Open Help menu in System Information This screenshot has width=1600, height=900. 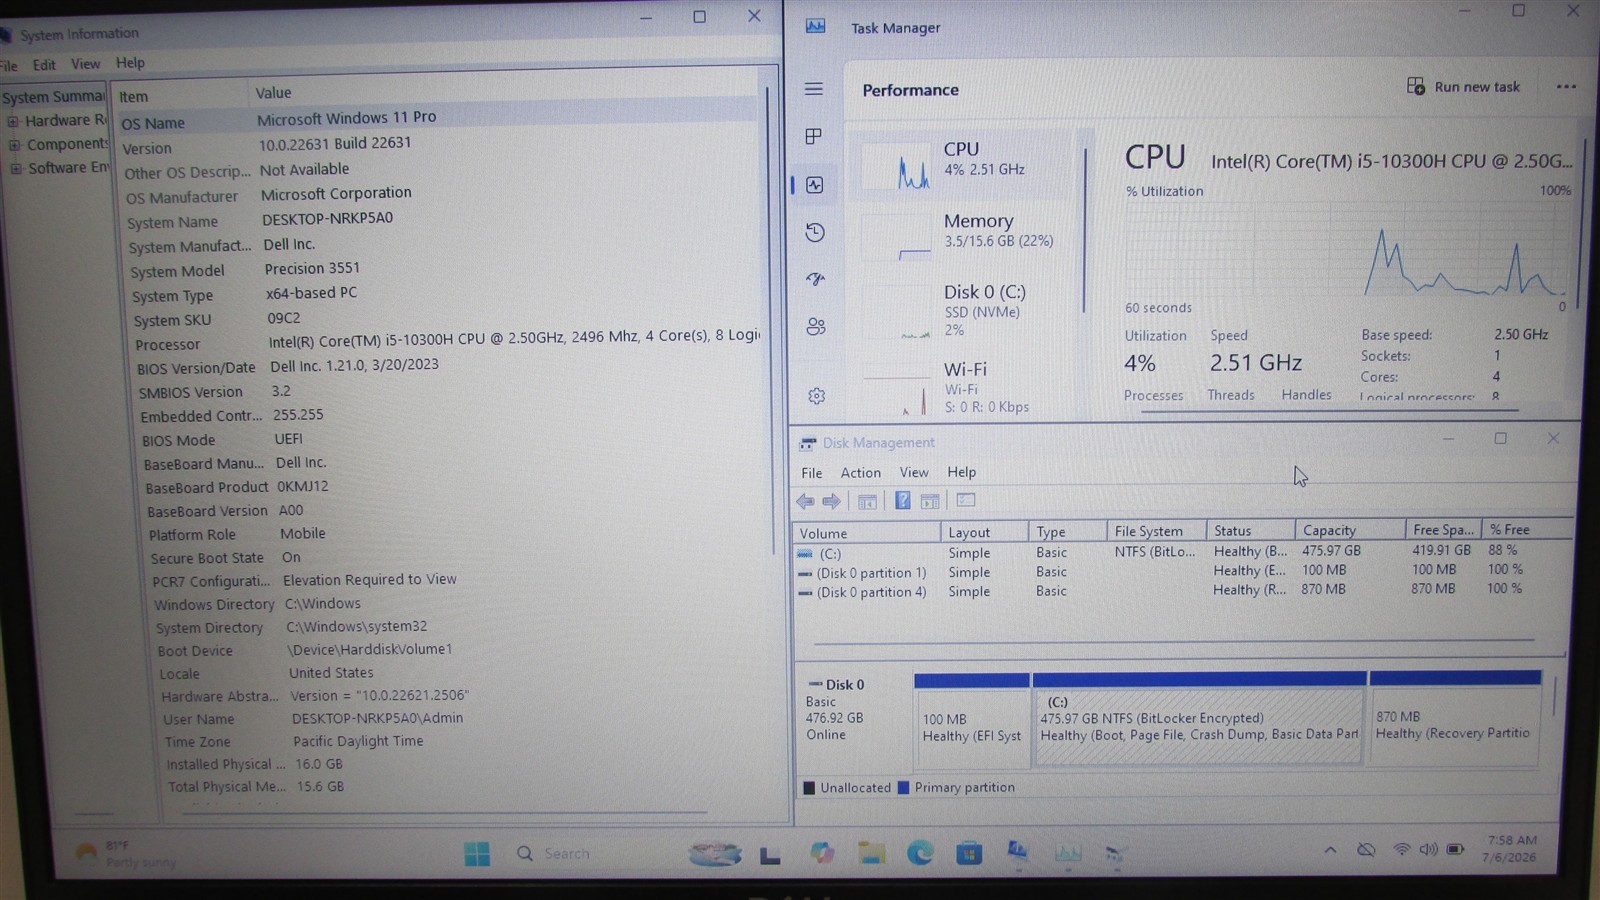[130, 62]
